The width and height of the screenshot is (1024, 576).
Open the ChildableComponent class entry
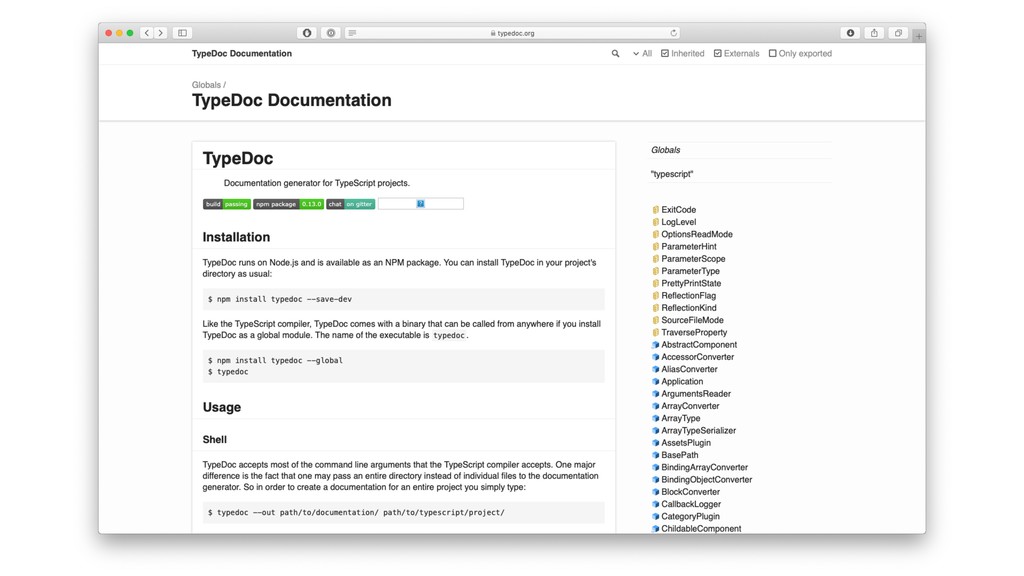[x=701, y=529]
